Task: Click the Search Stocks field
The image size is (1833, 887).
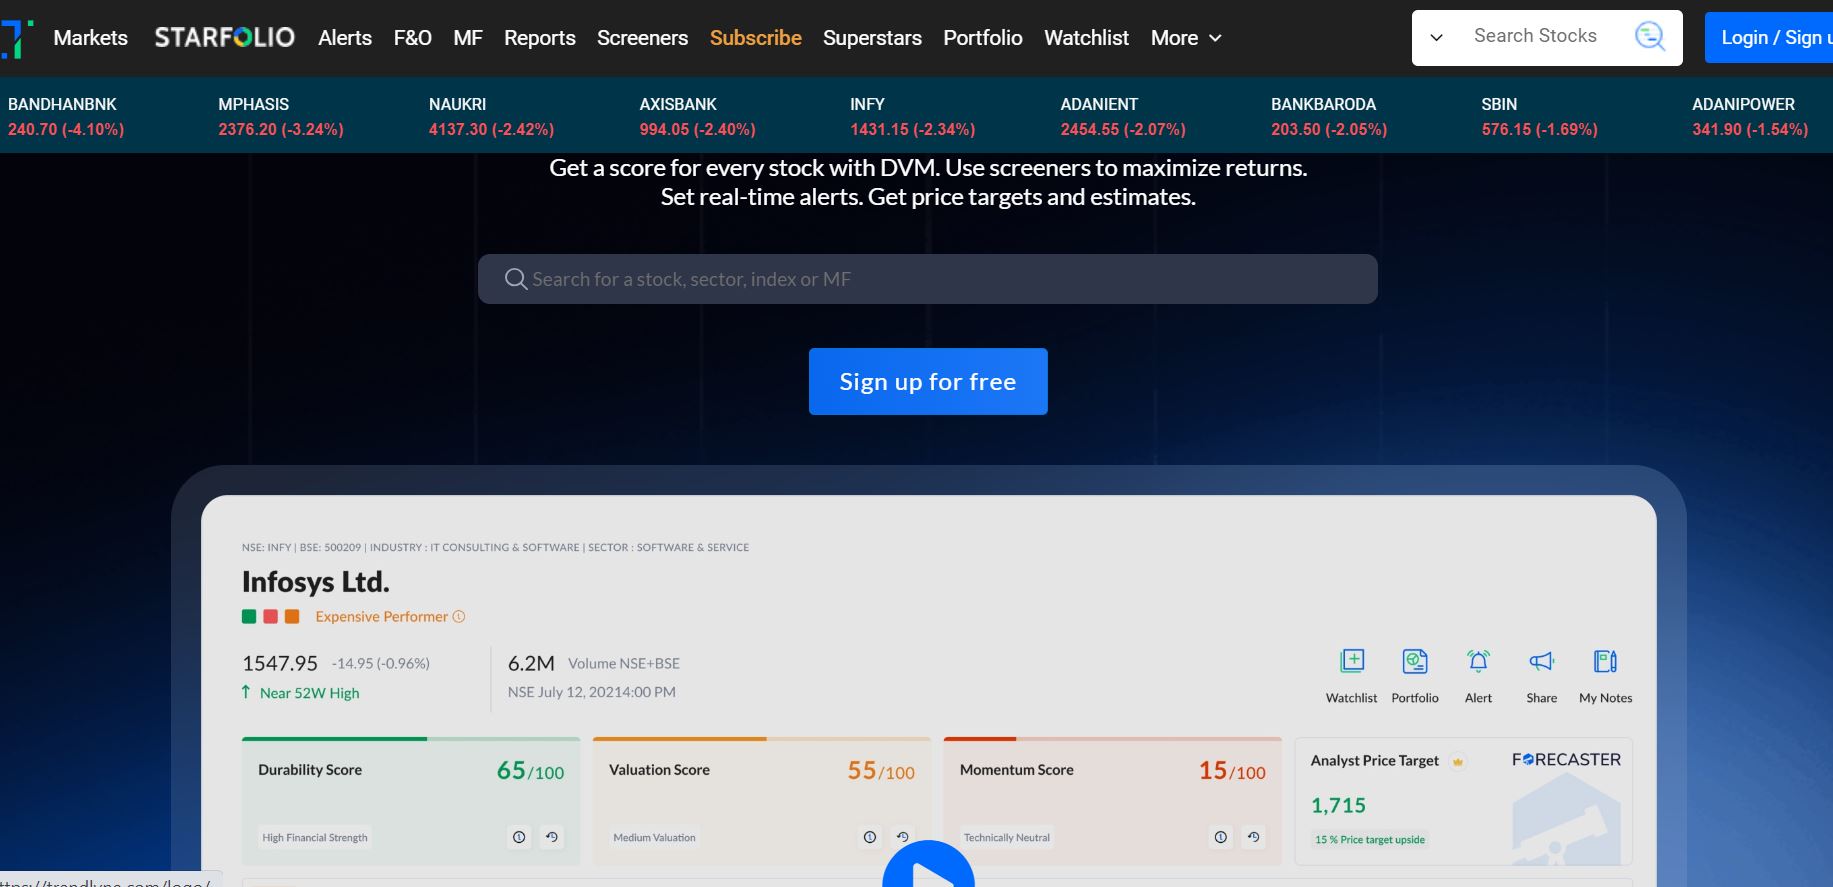Action: coord(1535,36)
